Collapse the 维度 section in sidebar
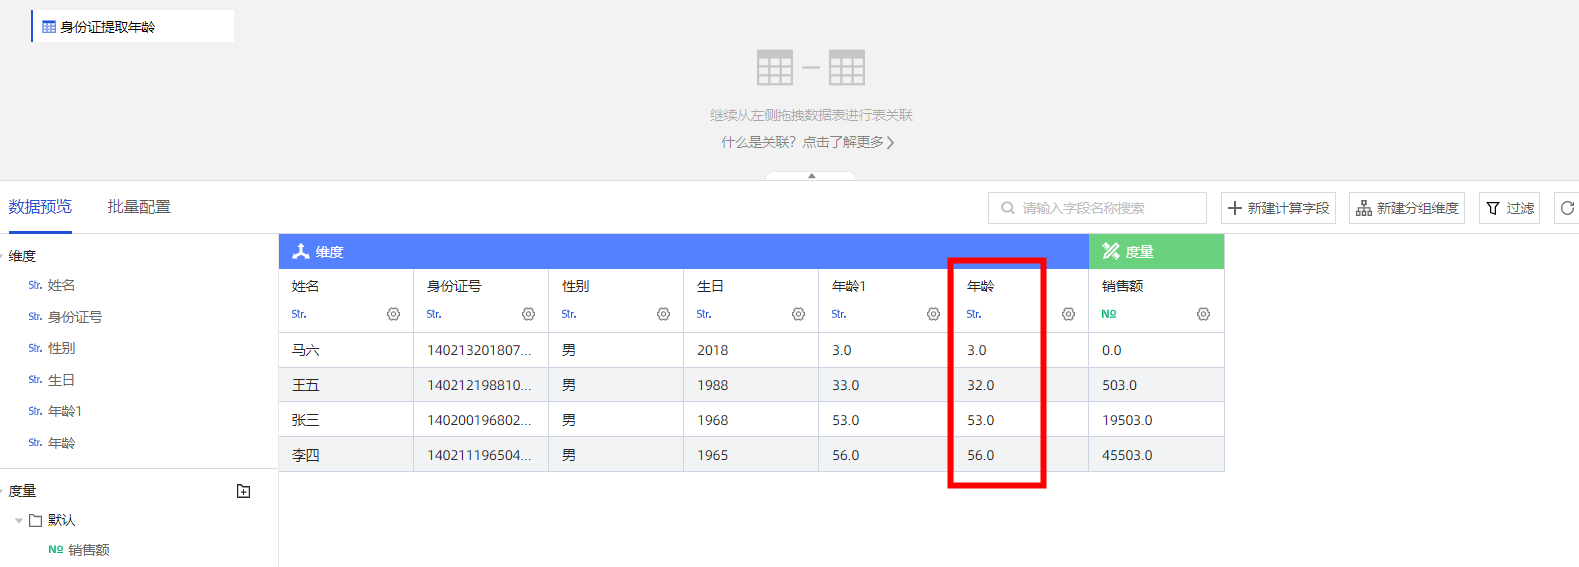 click(3, 256)
